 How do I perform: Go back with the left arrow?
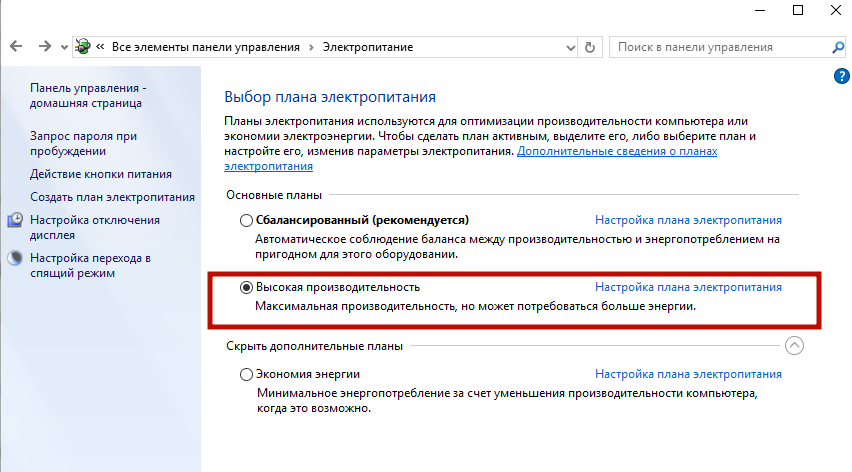(16, 47)
